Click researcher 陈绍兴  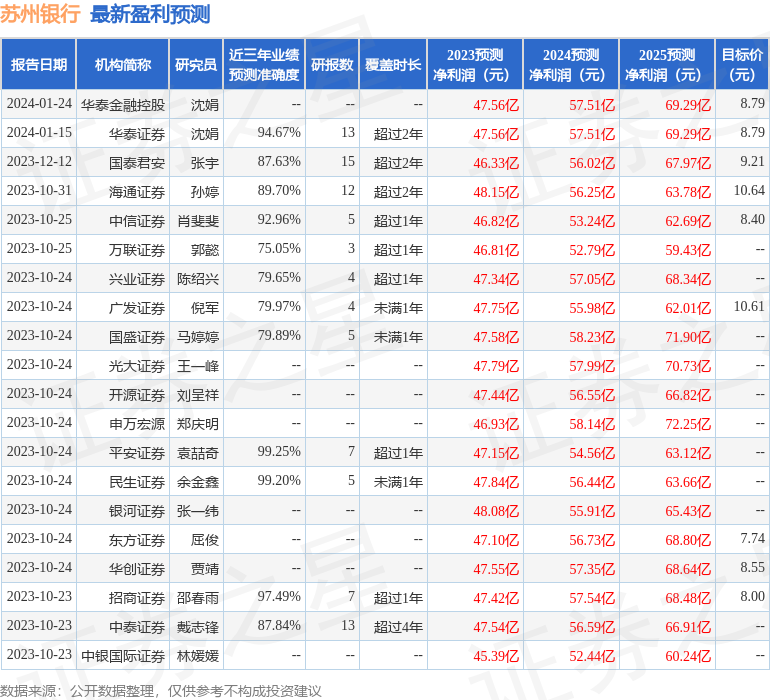(x=198, y=279)
